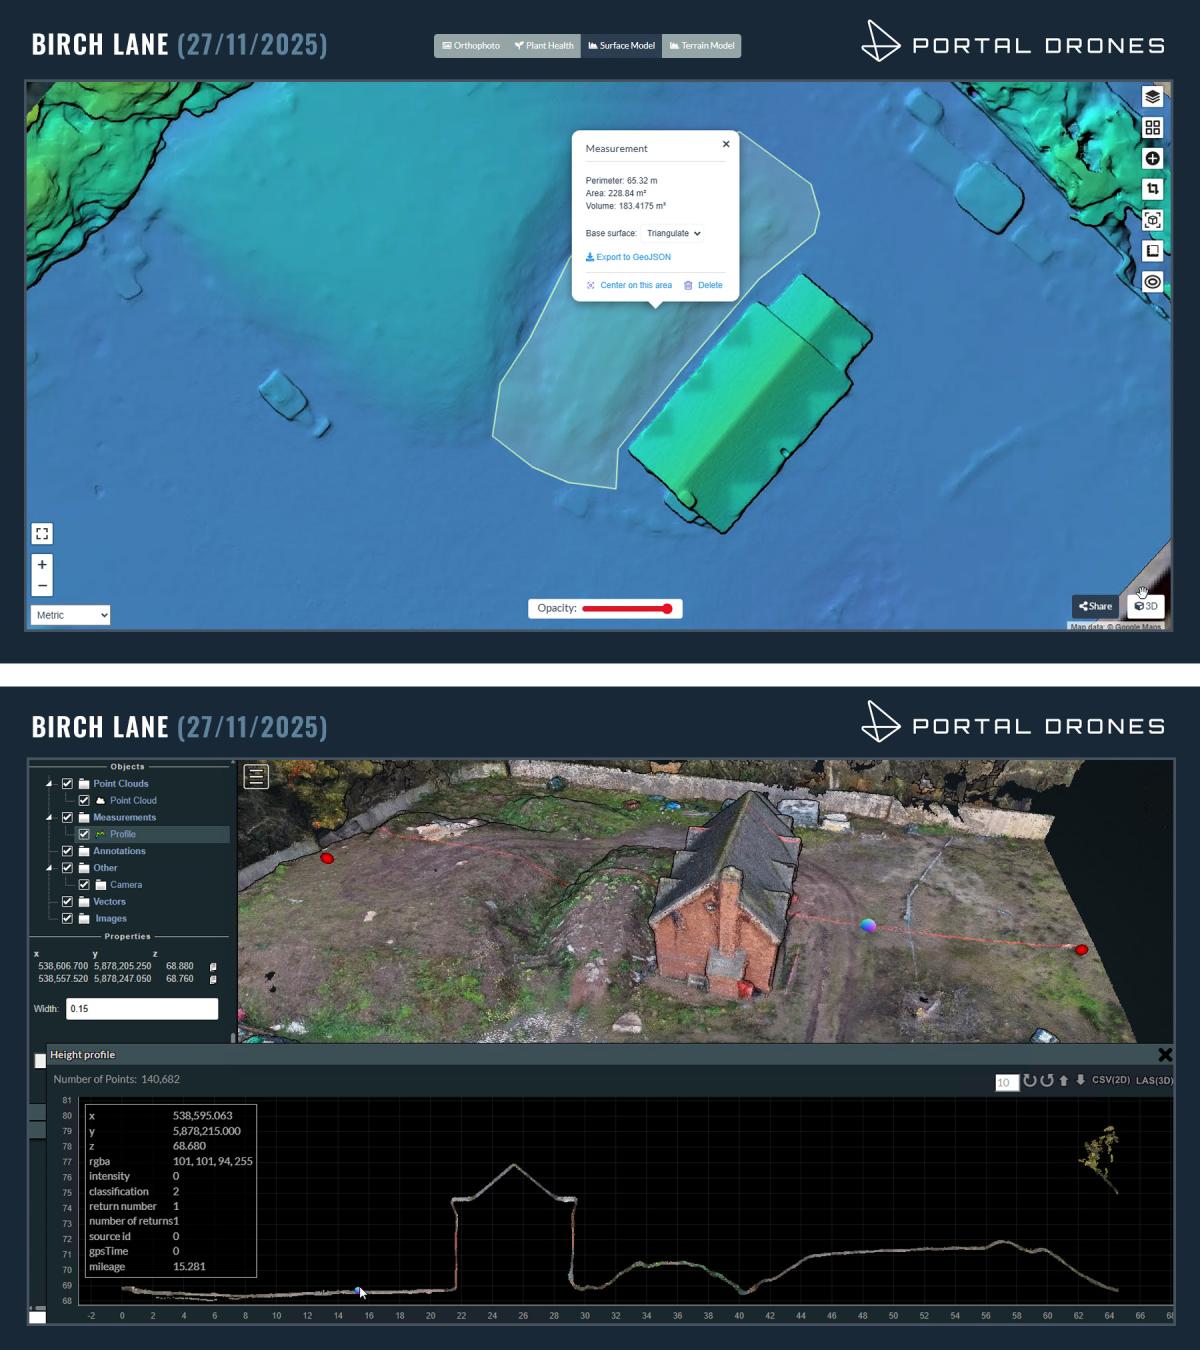Screen dimensions: 1200x1350
Task: Click the add measurement plus icon
Action: click(x=1152, y=158)
